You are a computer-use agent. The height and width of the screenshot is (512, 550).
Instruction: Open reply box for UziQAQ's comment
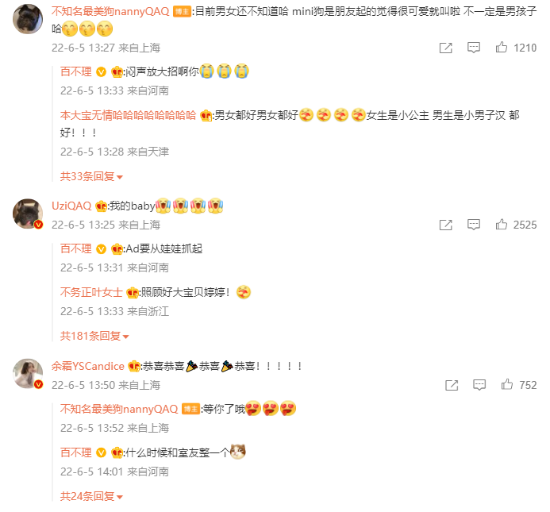coord(473,224)
